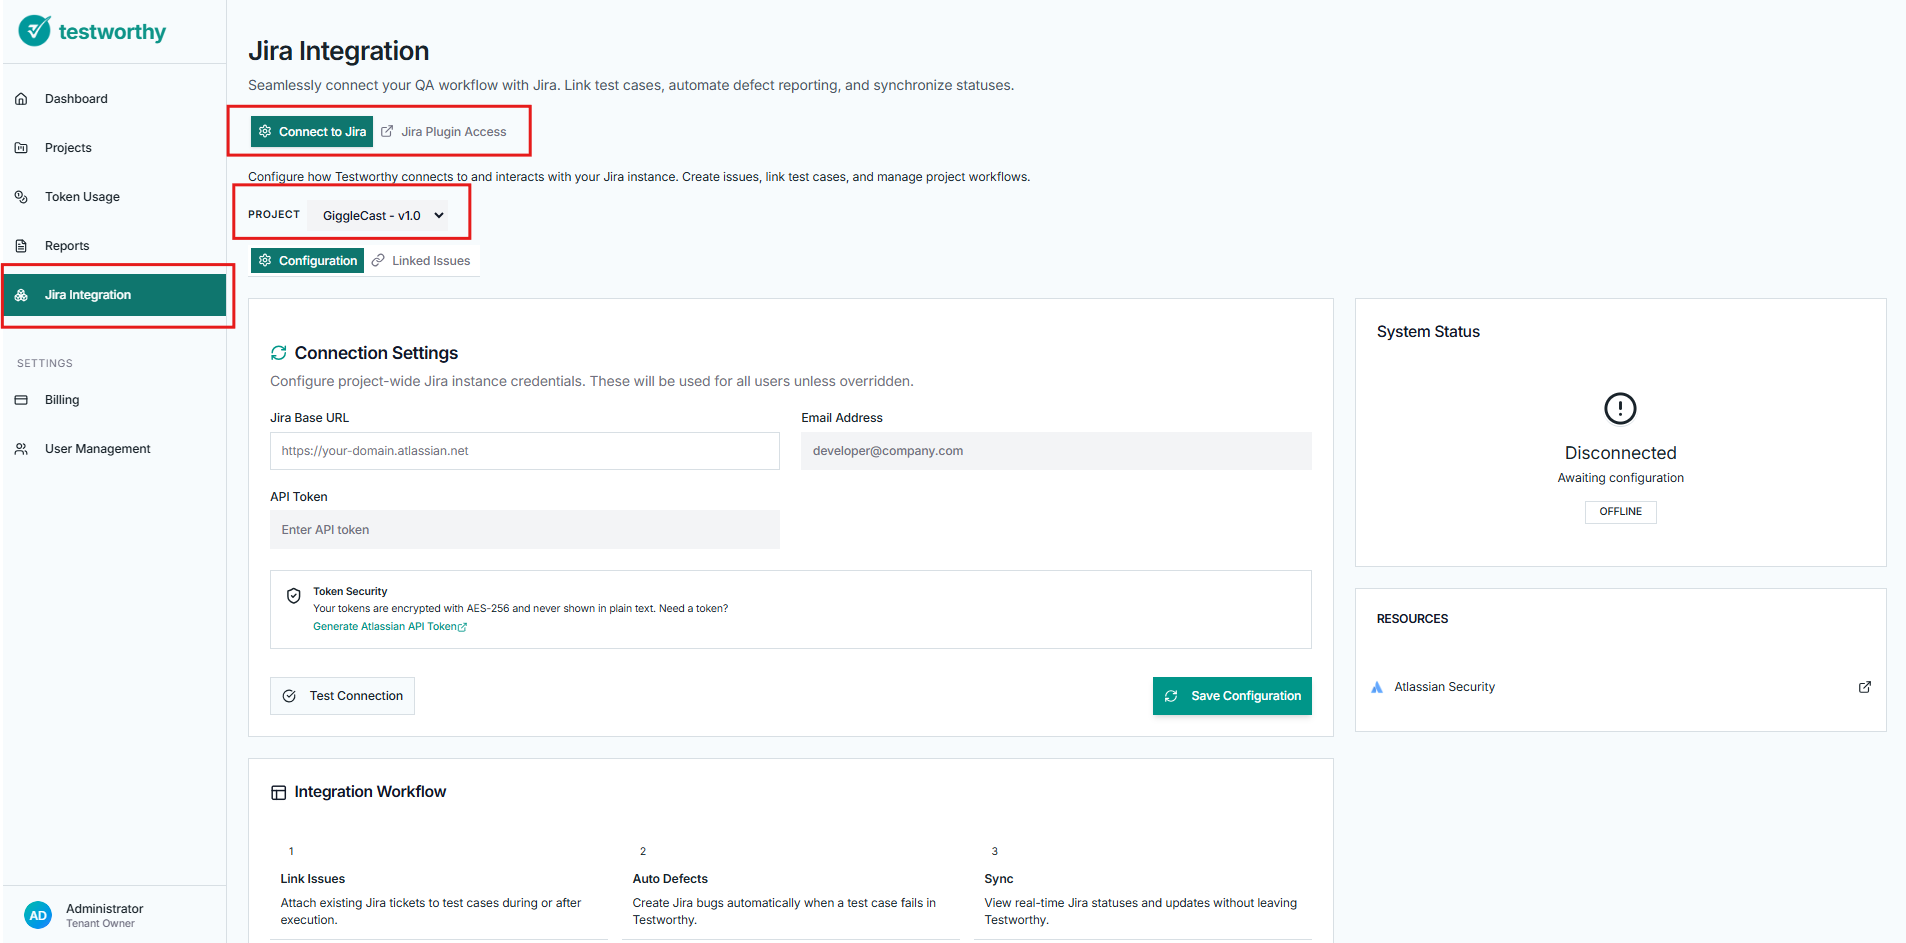The width and height of the screenshot is (1906, 943).
Task: Open the Jira Plugin Access link
Action: pyautogui.click(x=444, y=131)
